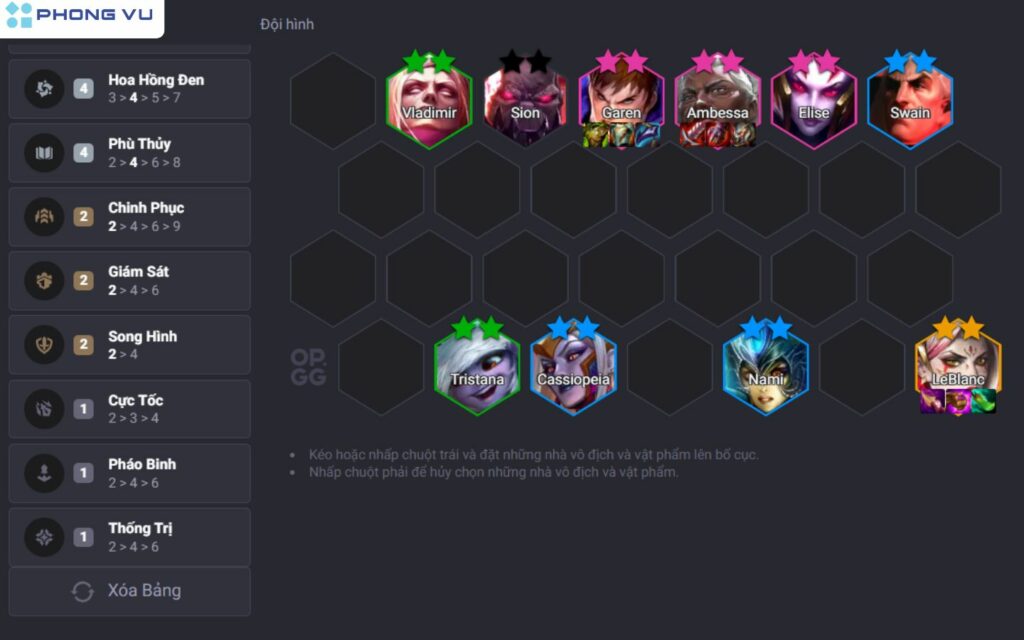The width and height of the screenshot is (1024, 640).
Task: Select the Song Hình trait row
Action: (x=129, y=345)
